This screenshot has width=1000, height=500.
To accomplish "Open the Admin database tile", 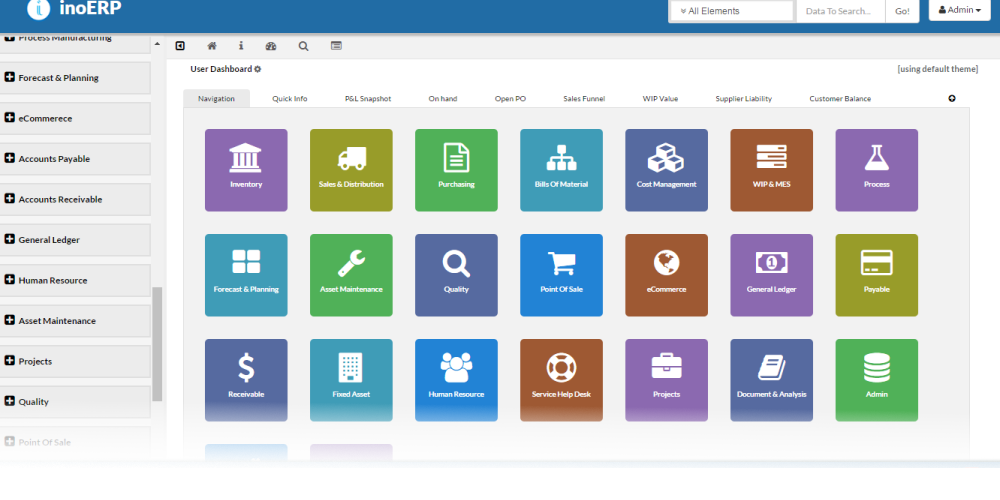I will tap(877, 380).
